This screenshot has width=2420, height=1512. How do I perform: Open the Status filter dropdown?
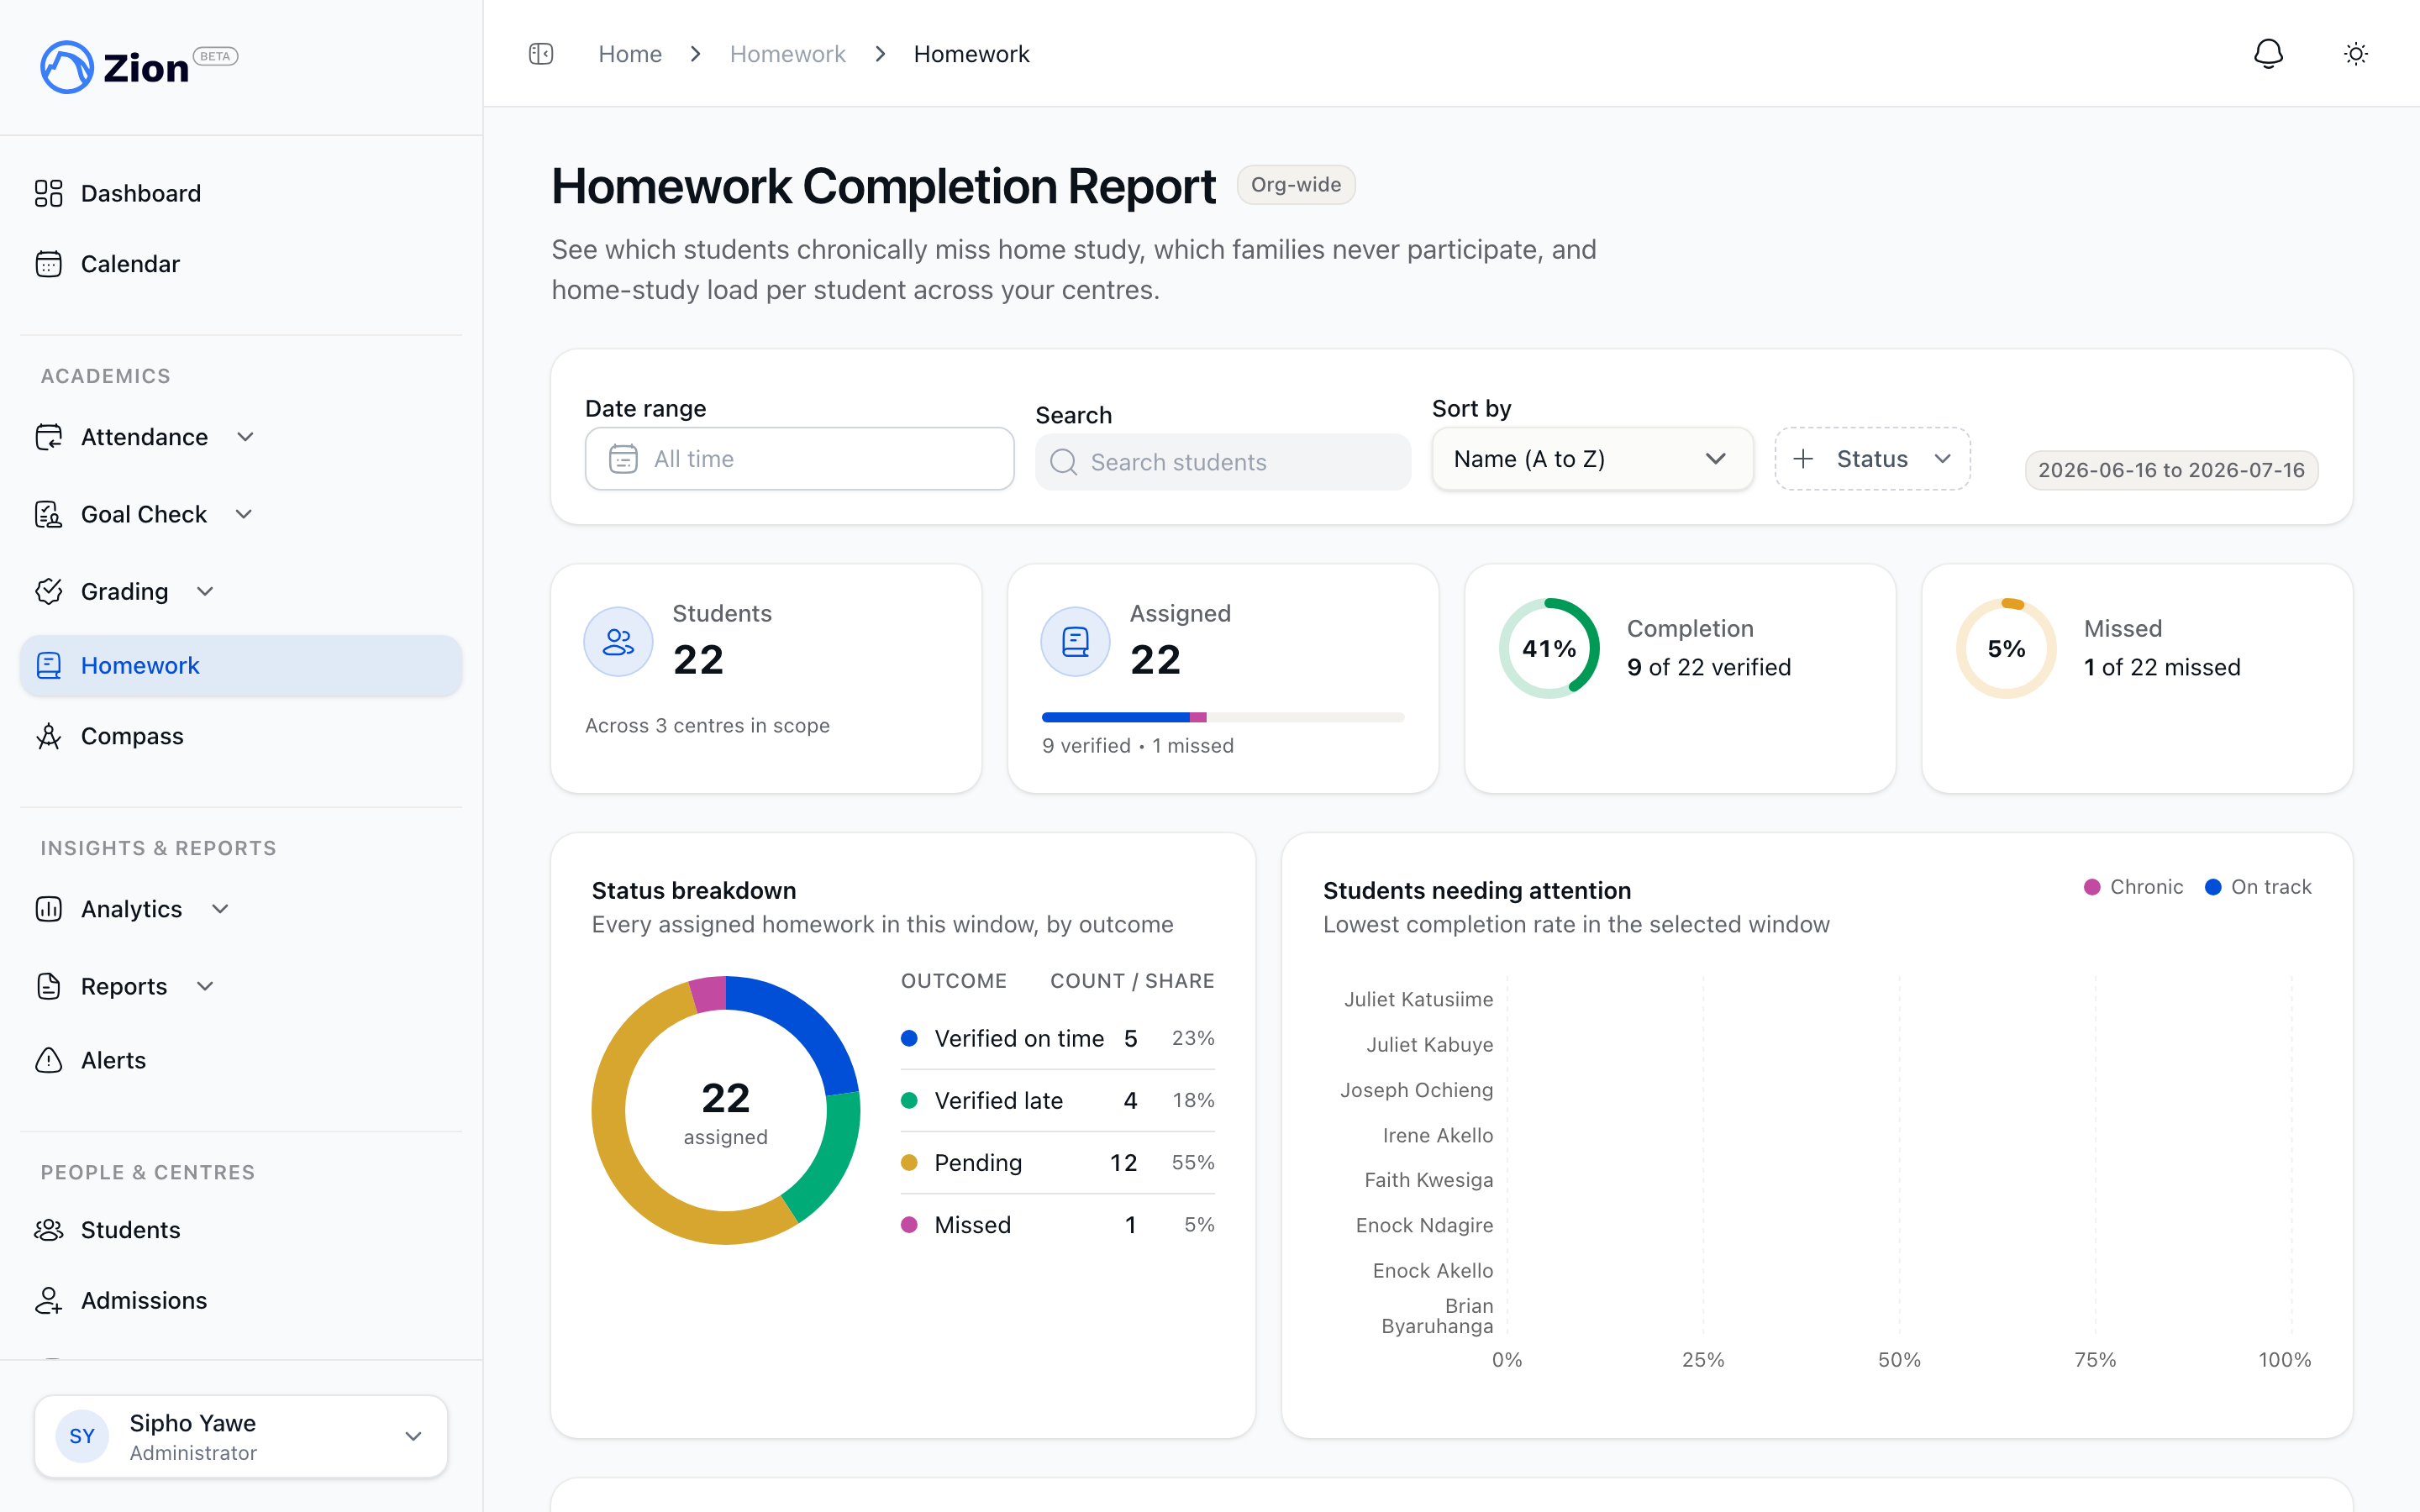point(1872,459)
